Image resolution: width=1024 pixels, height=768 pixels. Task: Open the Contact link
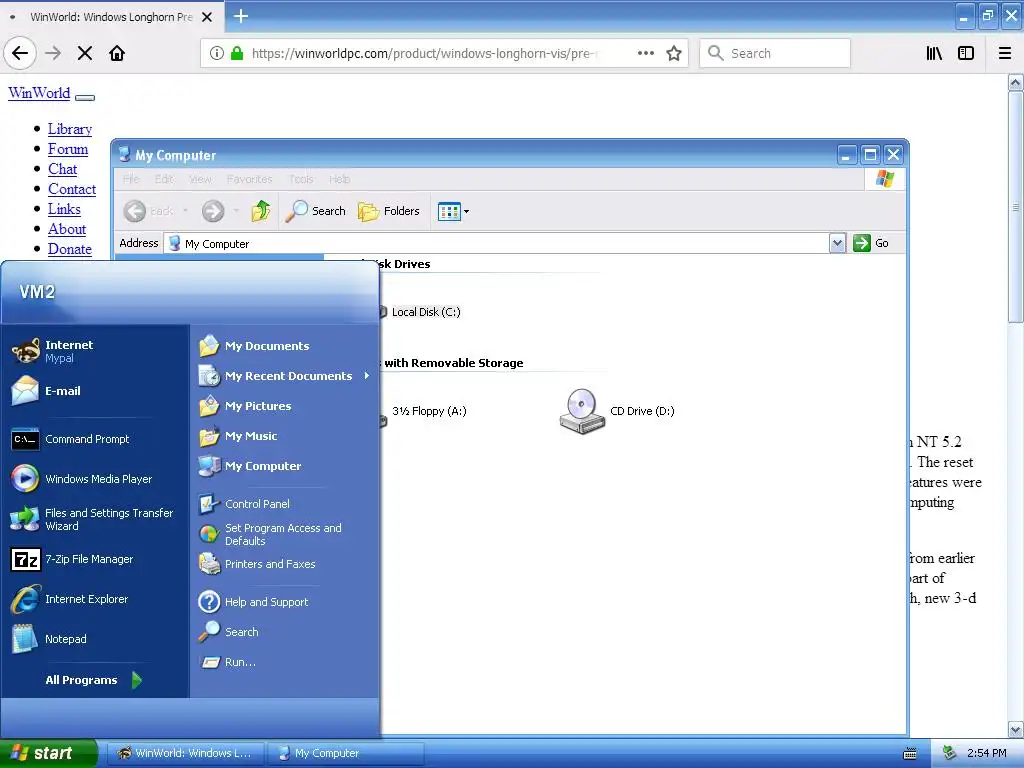click(72, 189)
